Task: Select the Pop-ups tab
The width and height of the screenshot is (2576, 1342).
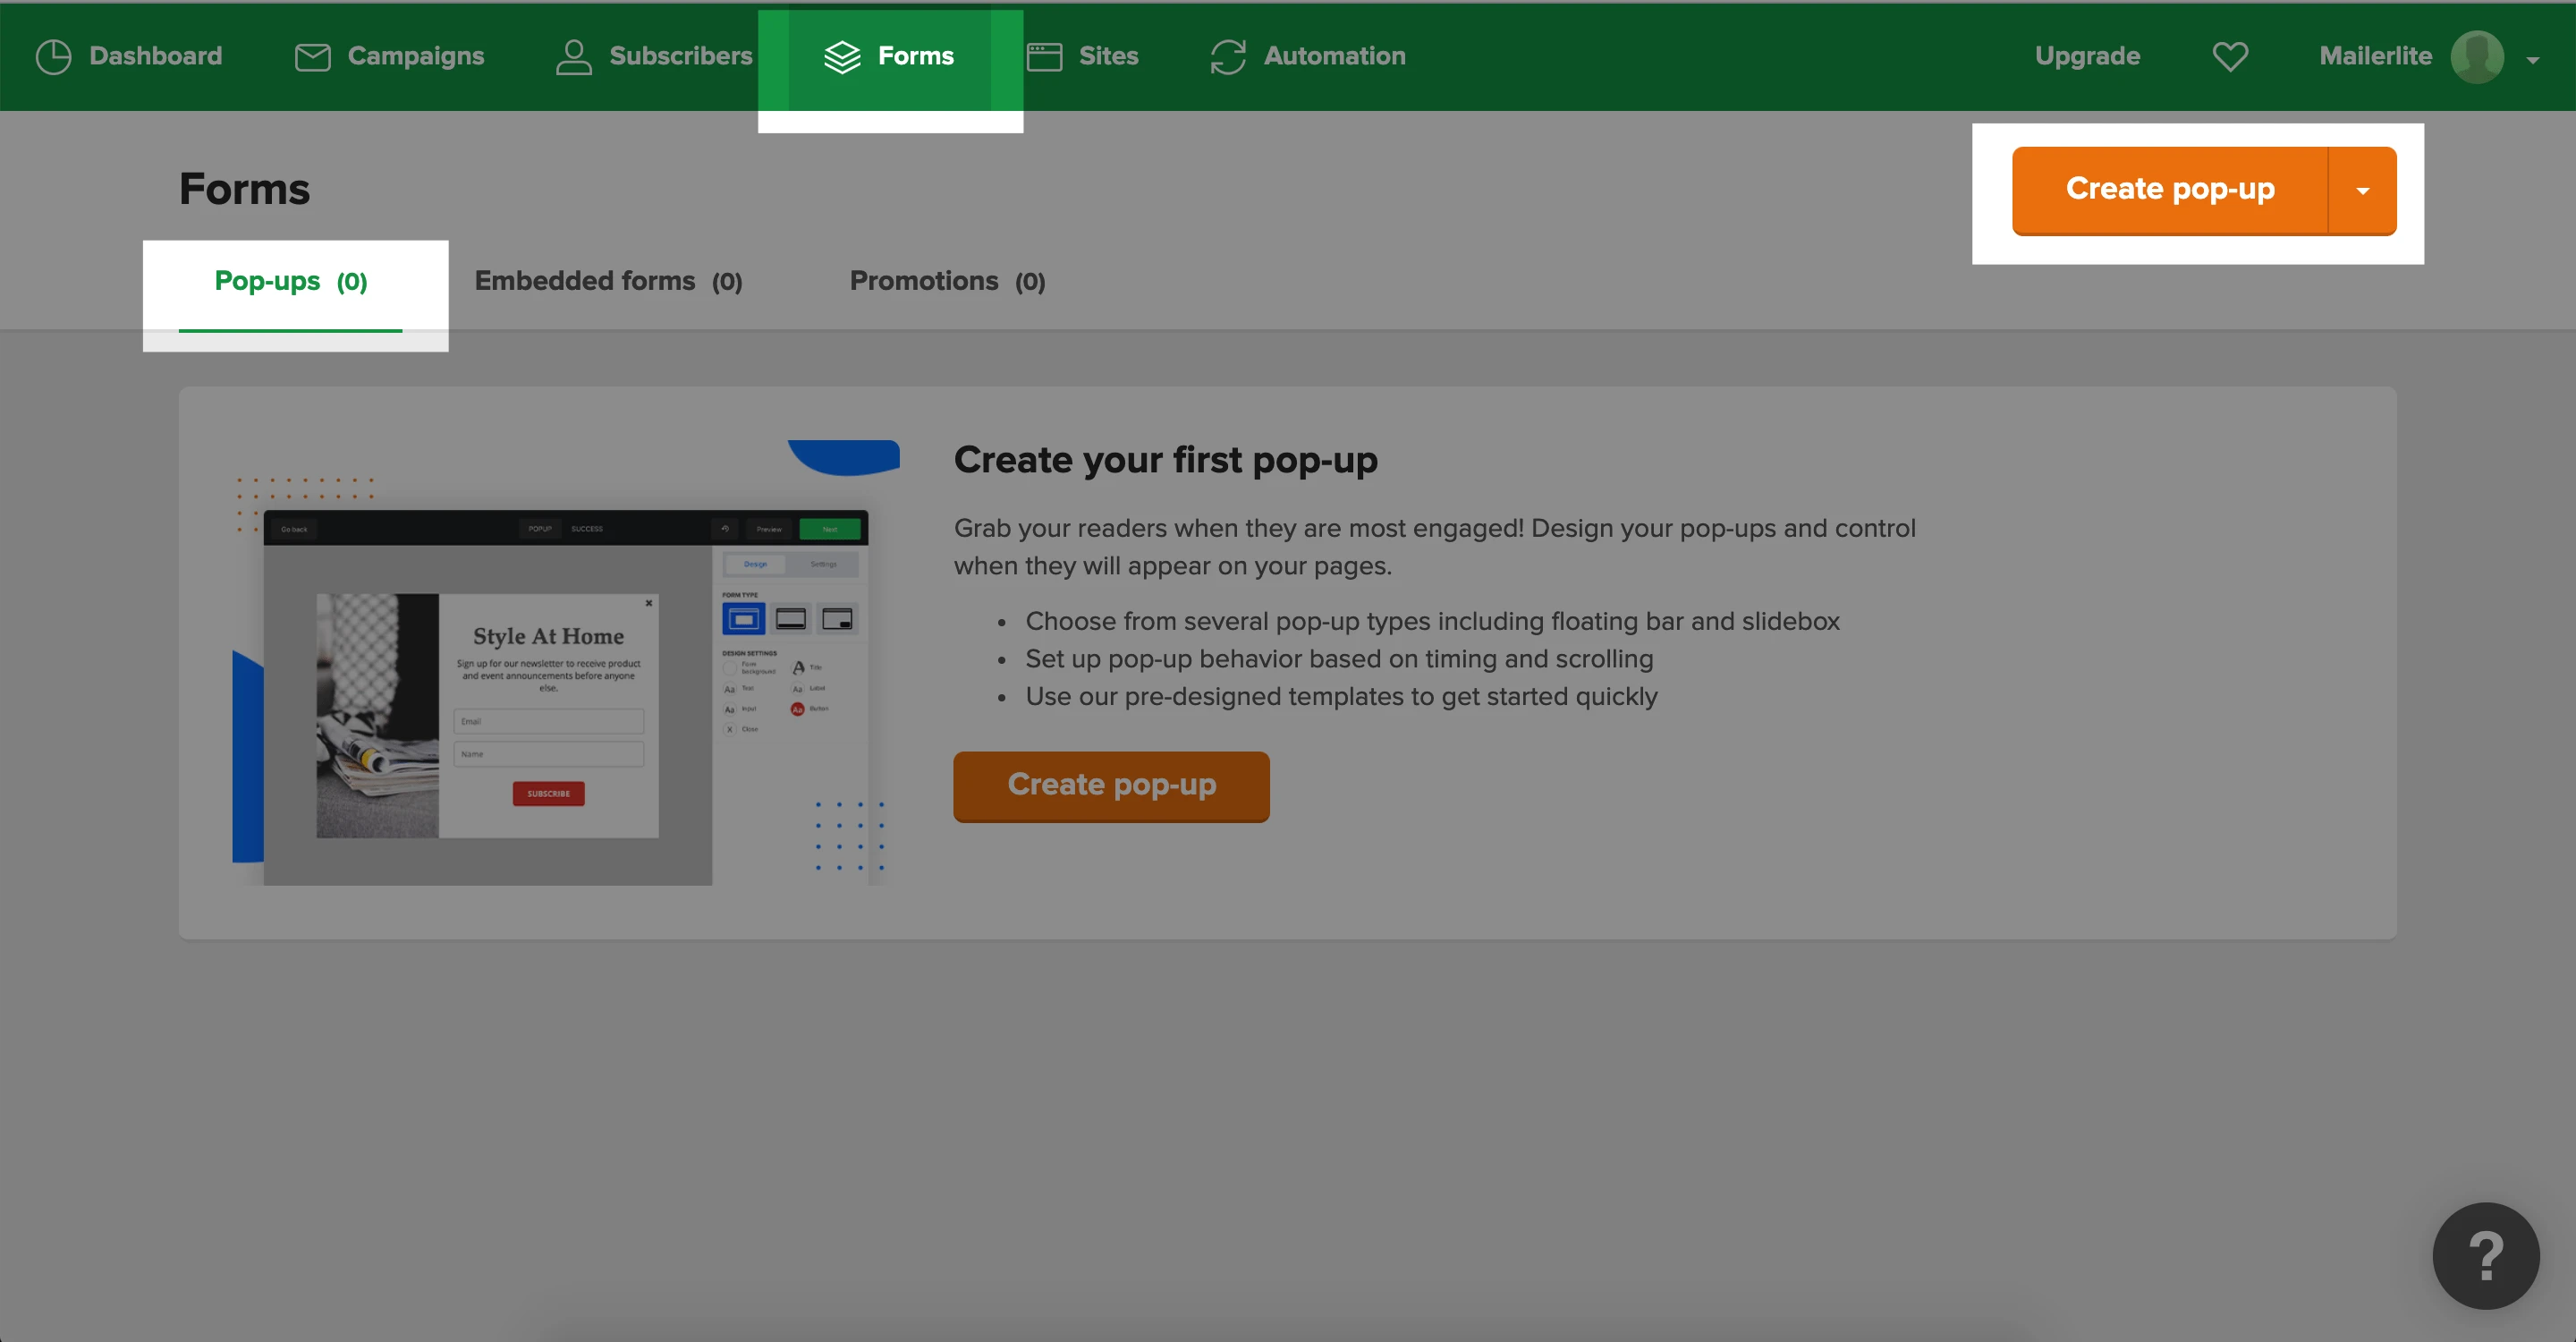Action: click(x=291, y=281)
